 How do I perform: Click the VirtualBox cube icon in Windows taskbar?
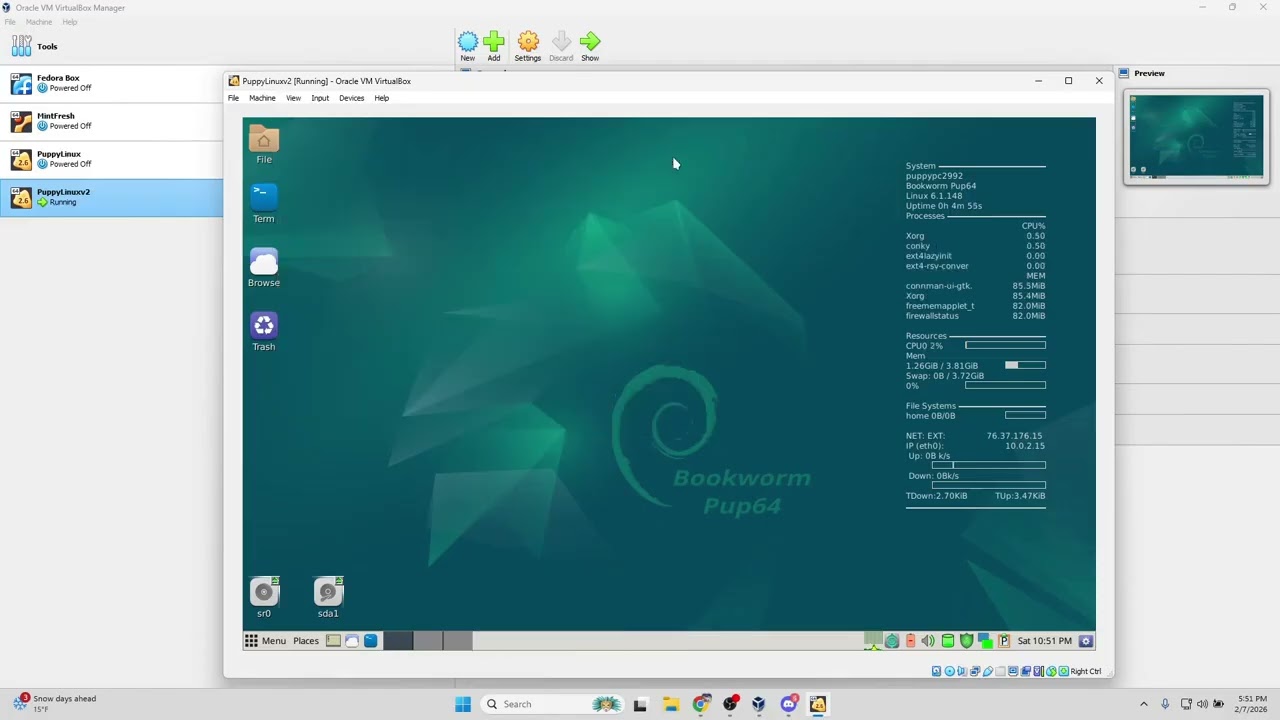(759, 704)
